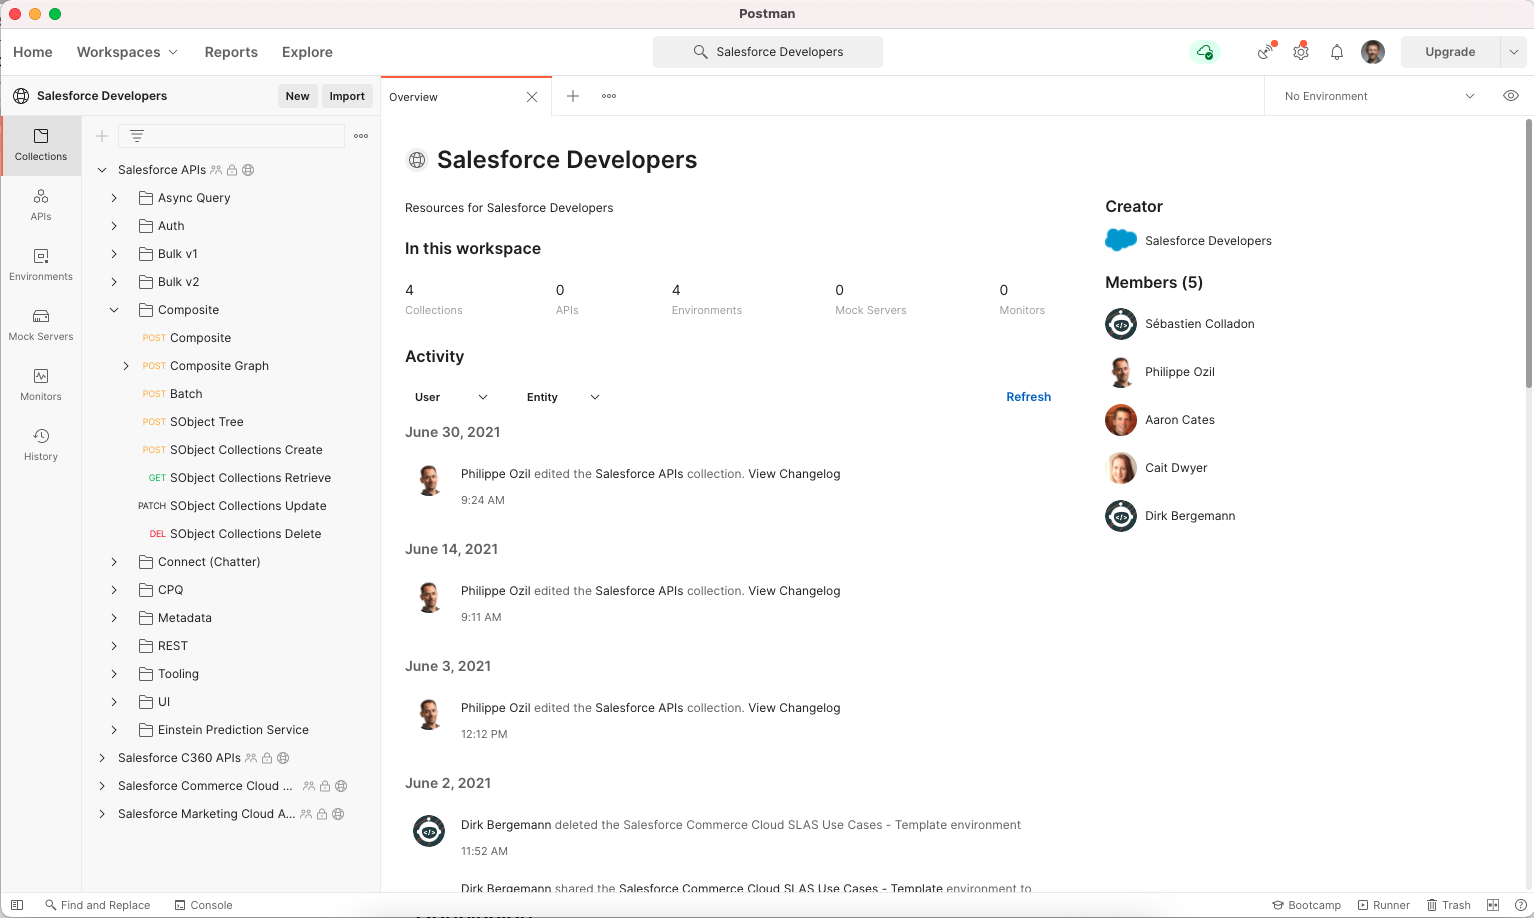Open the User activity filter dropdown

tap(451, 397)
